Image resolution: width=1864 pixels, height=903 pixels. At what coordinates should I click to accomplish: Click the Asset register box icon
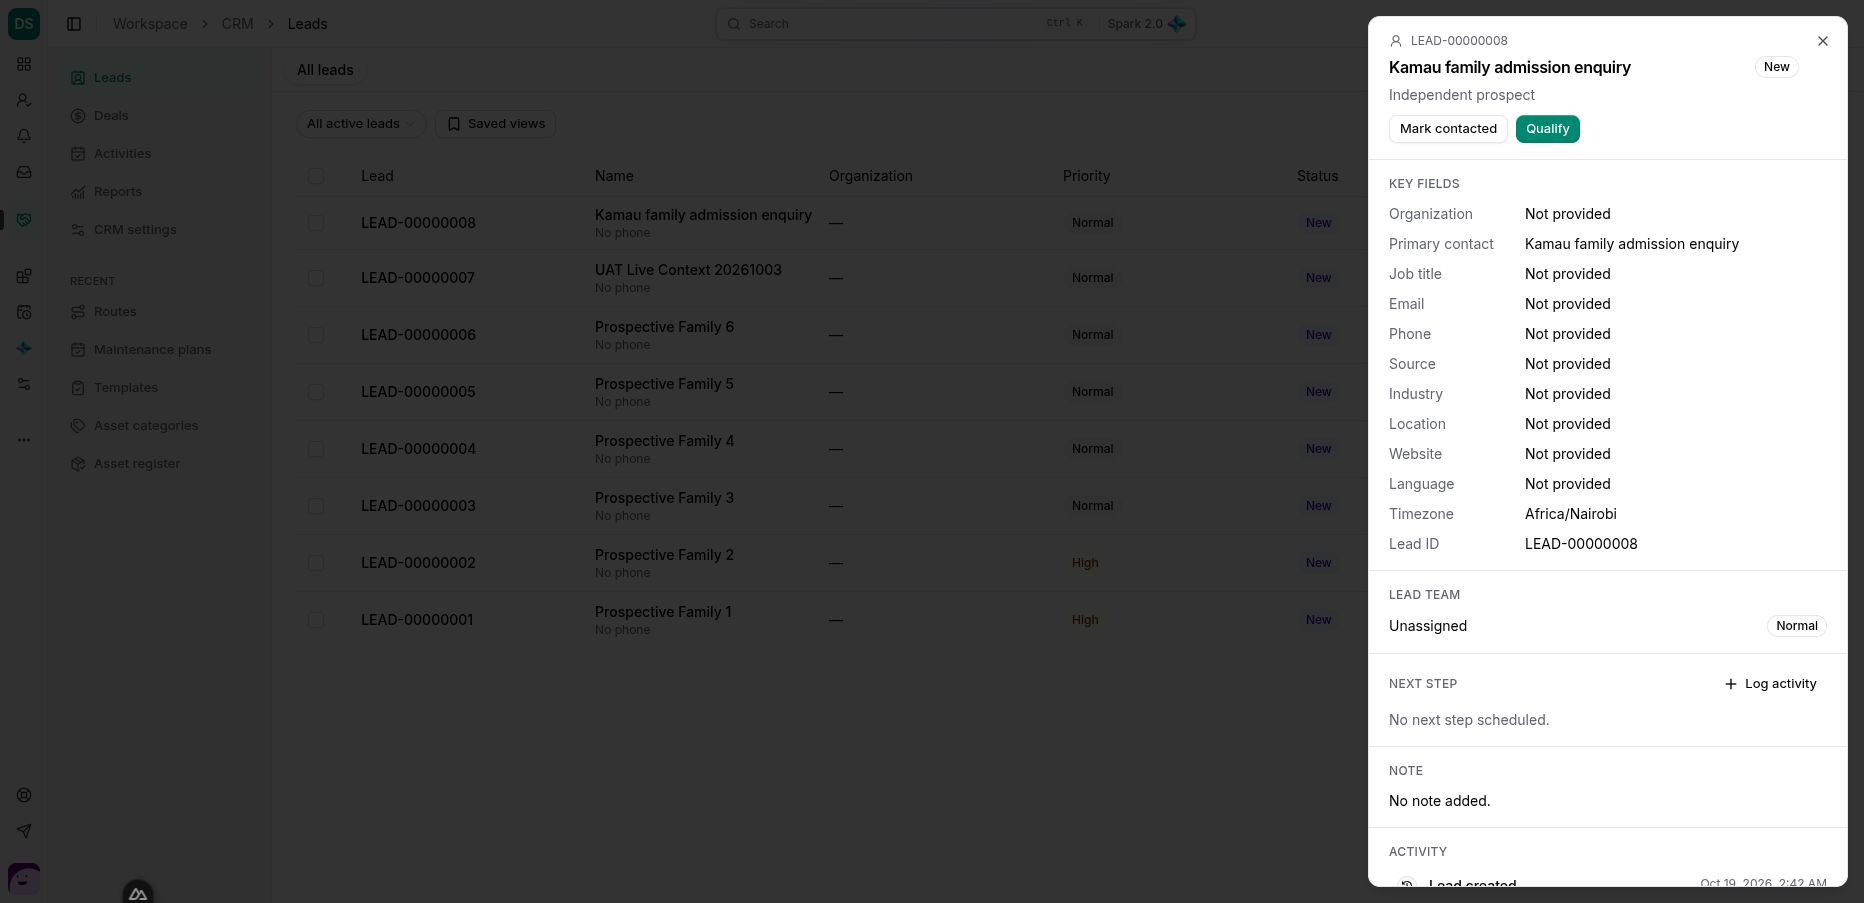tap(78, 464)
